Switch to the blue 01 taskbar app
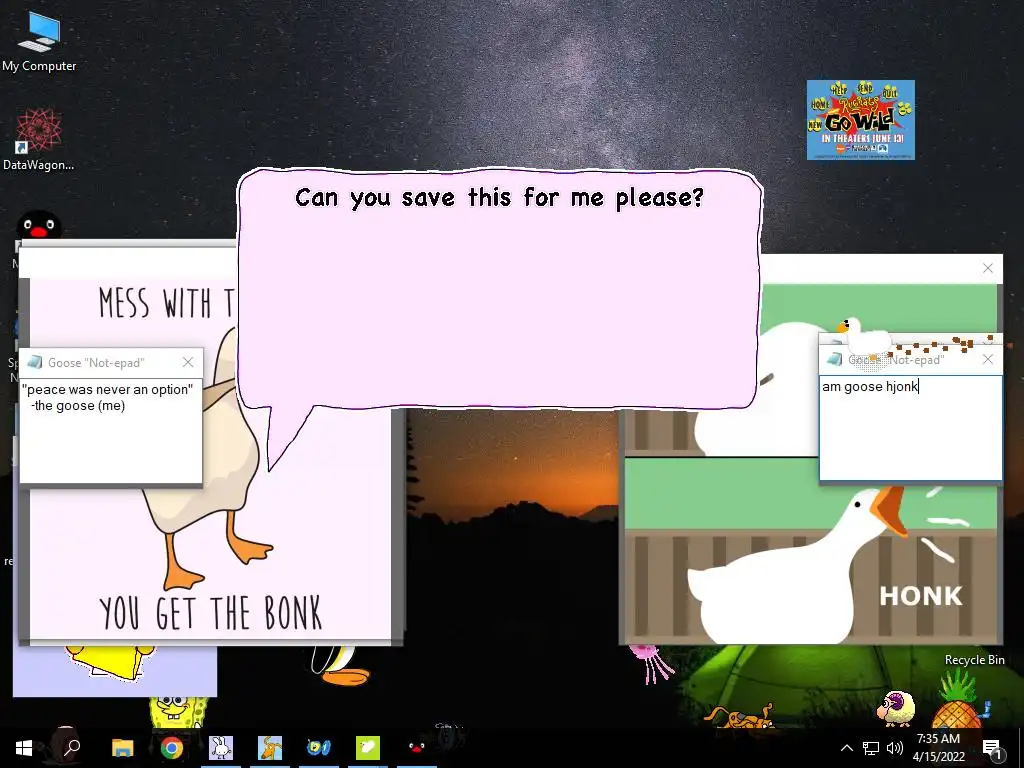This screenshot has height=768, width=1024. 319,748
